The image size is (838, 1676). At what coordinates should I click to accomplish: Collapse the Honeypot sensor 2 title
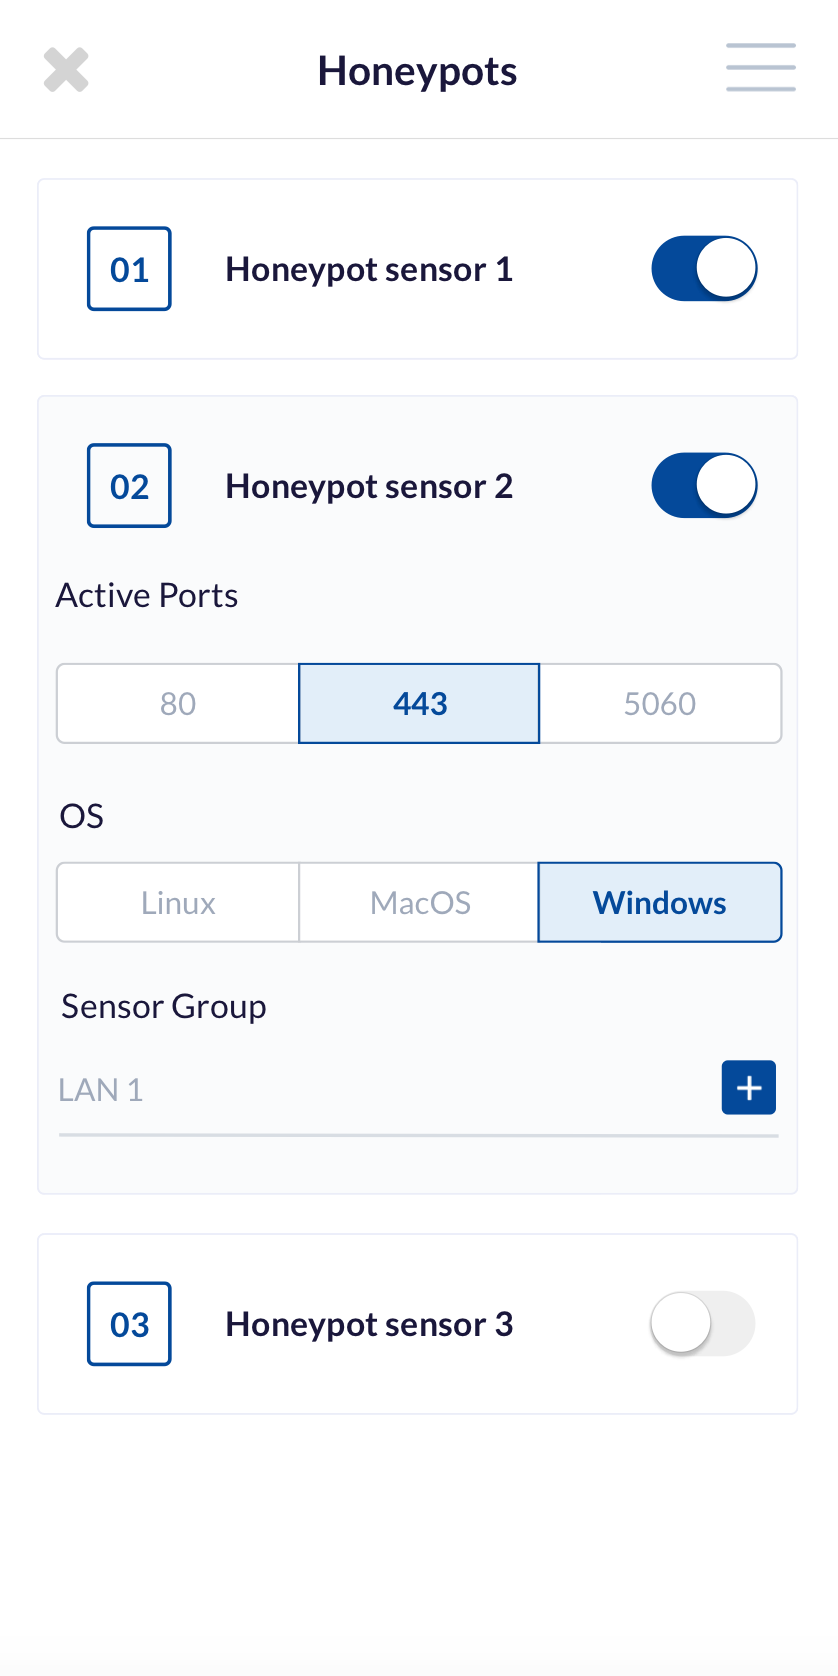click(369, 486)
